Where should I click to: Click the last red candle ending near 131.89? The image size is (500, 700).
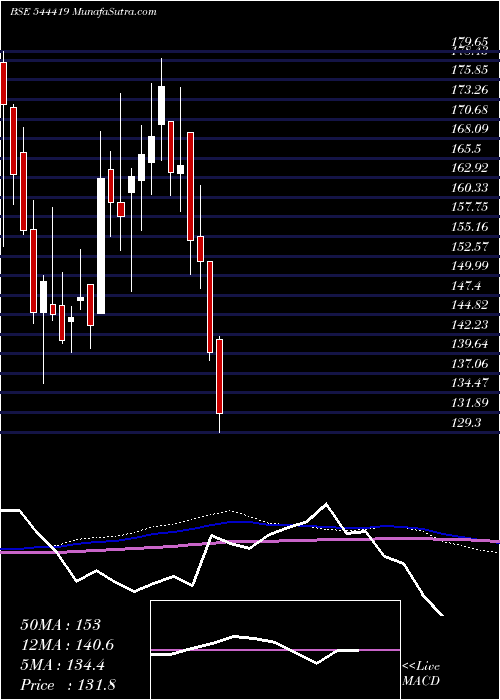click(219, 376)
